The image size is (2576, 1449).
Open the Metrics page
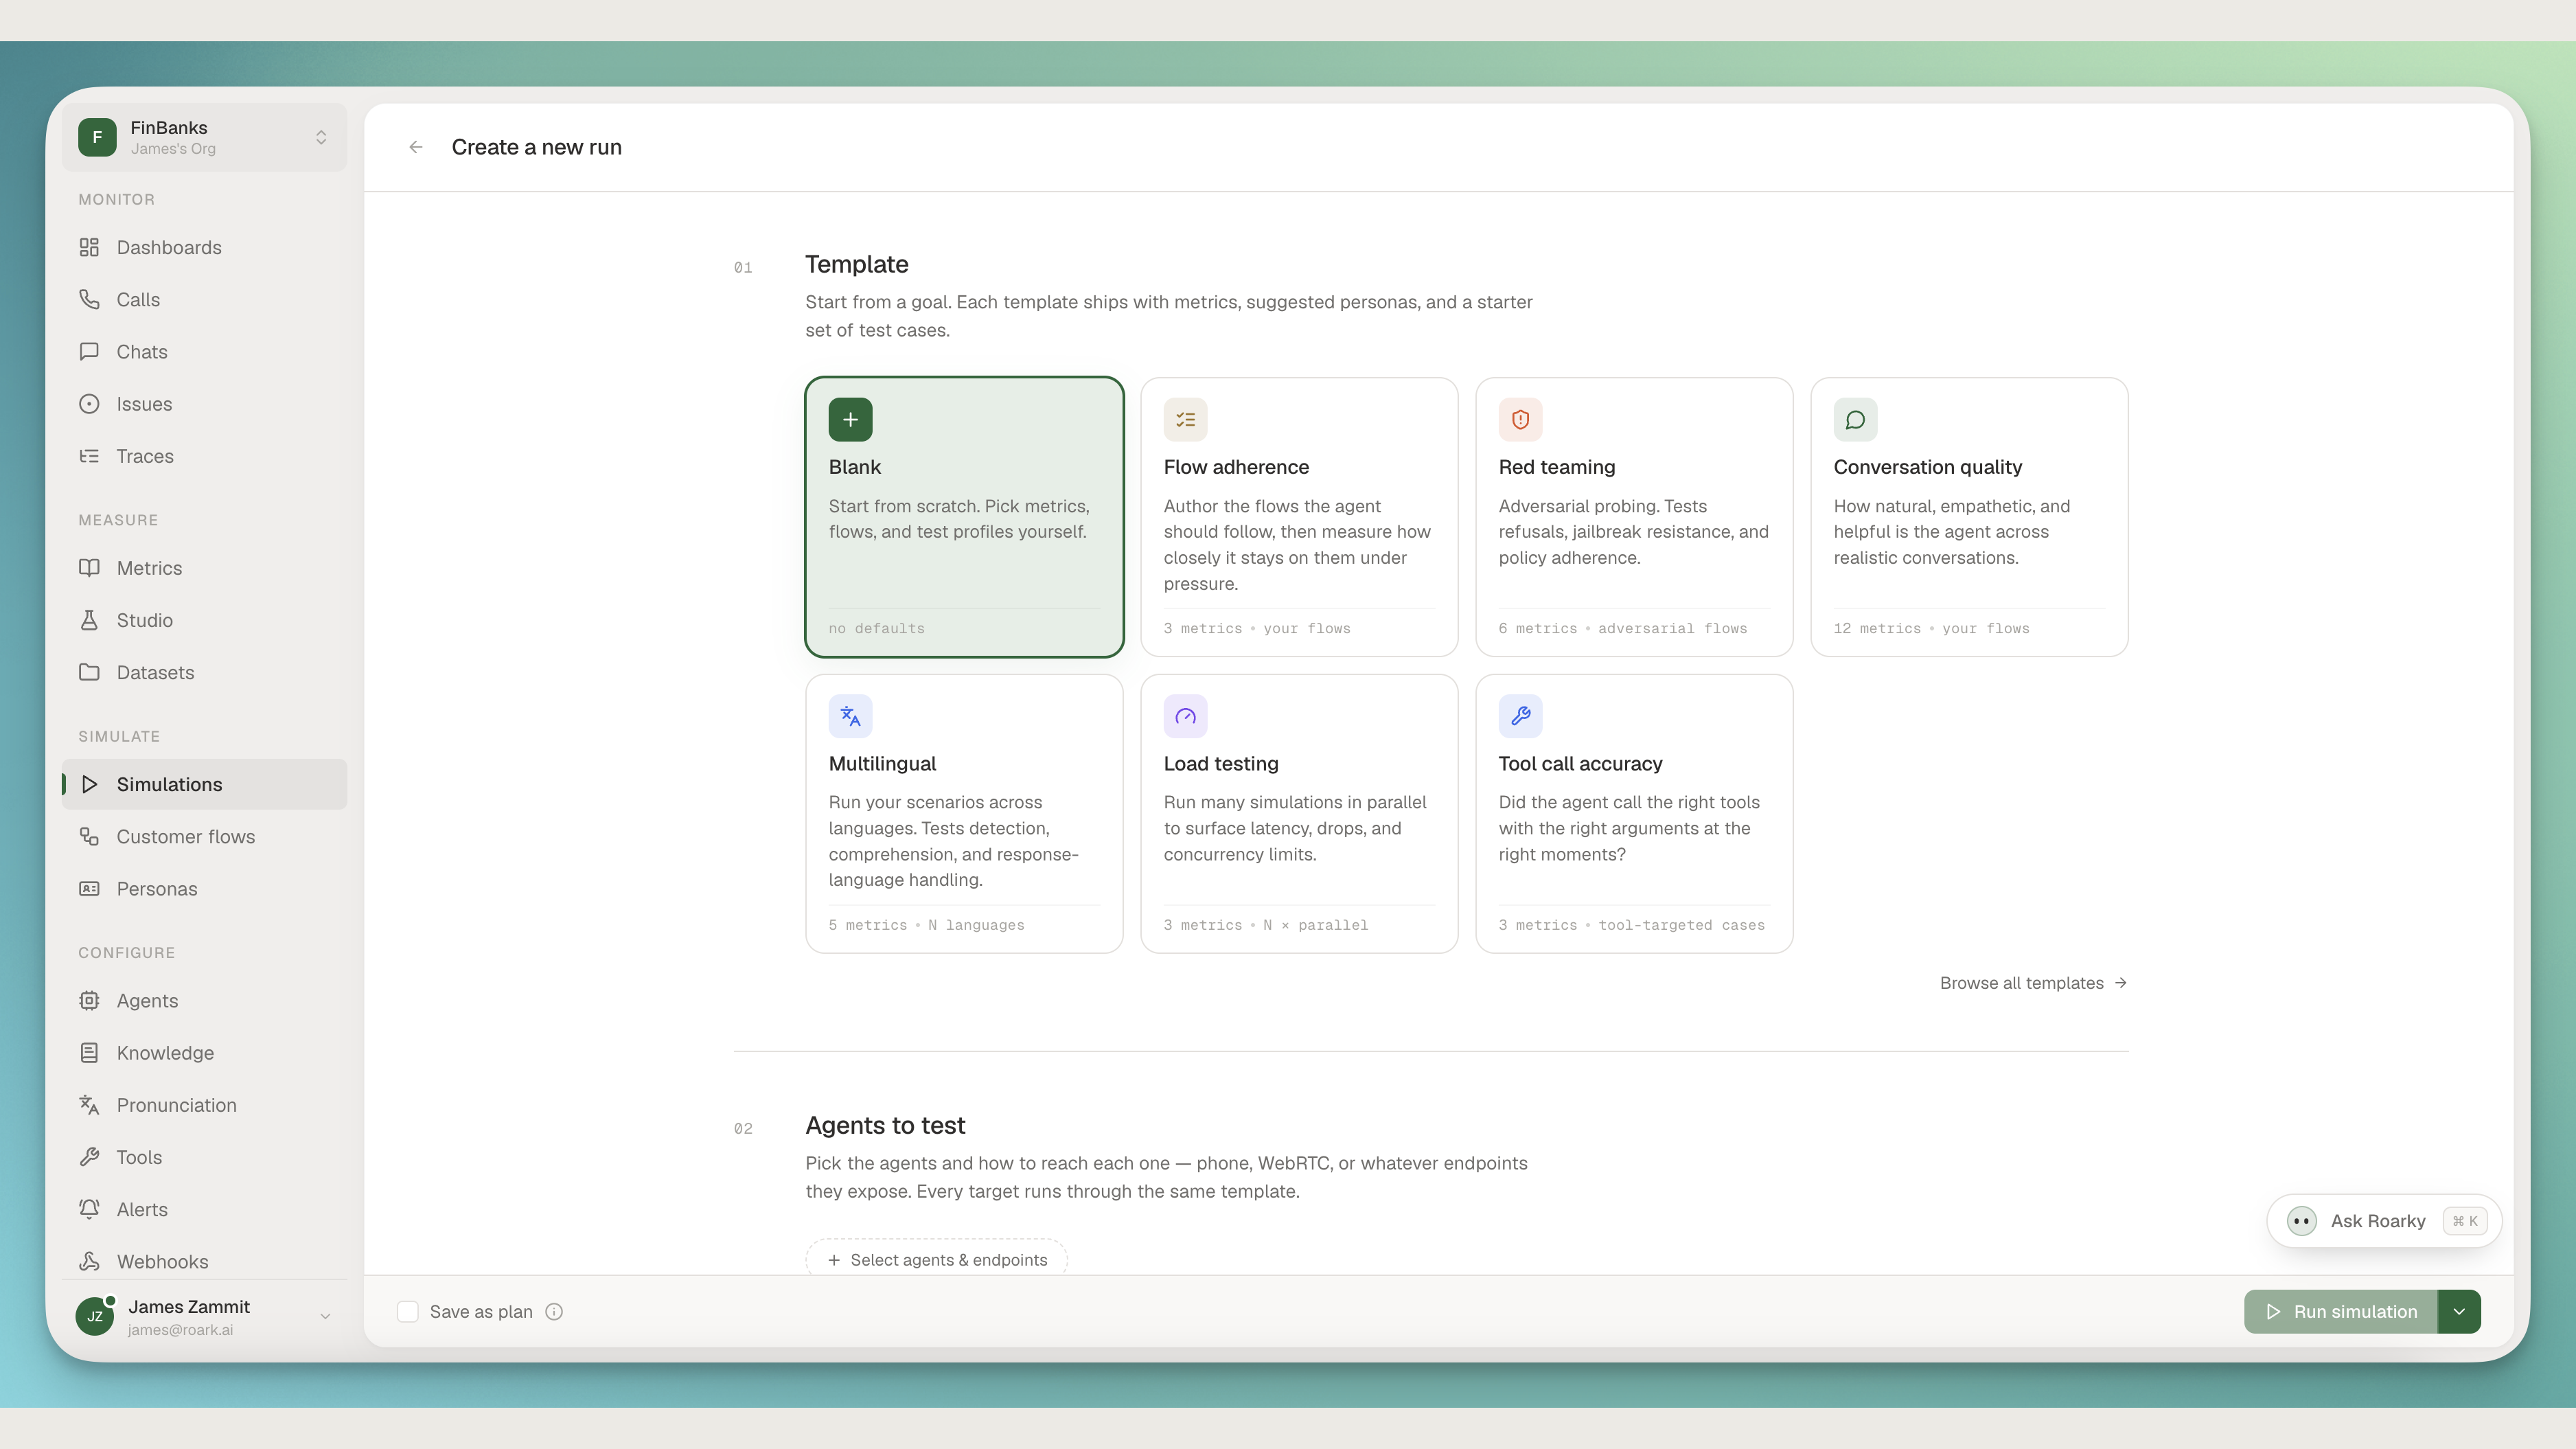(204, 567)
